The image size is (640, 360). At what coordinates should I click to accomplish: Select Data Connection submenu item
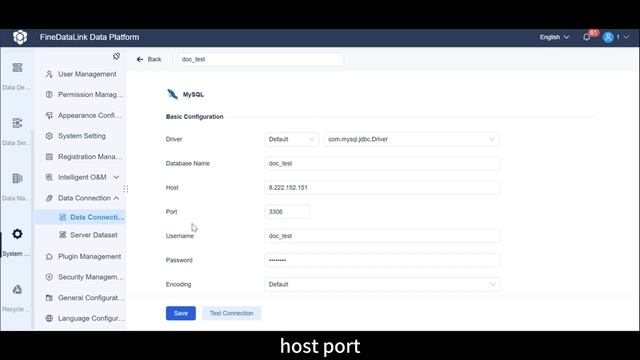point(80,217)
